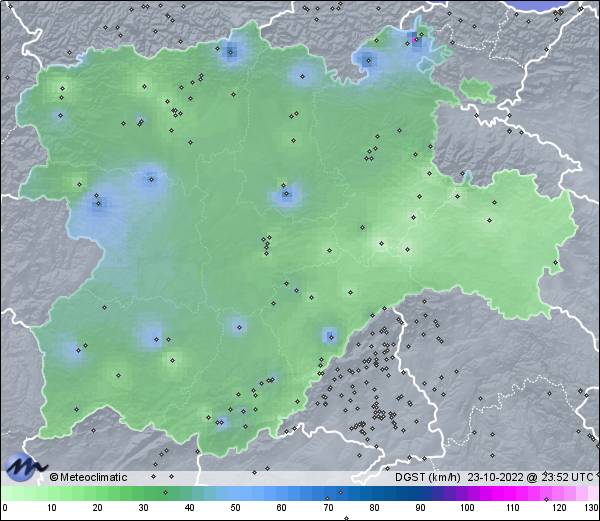
Task: Click the scale label 50
Action: click(x=235, y=508)
